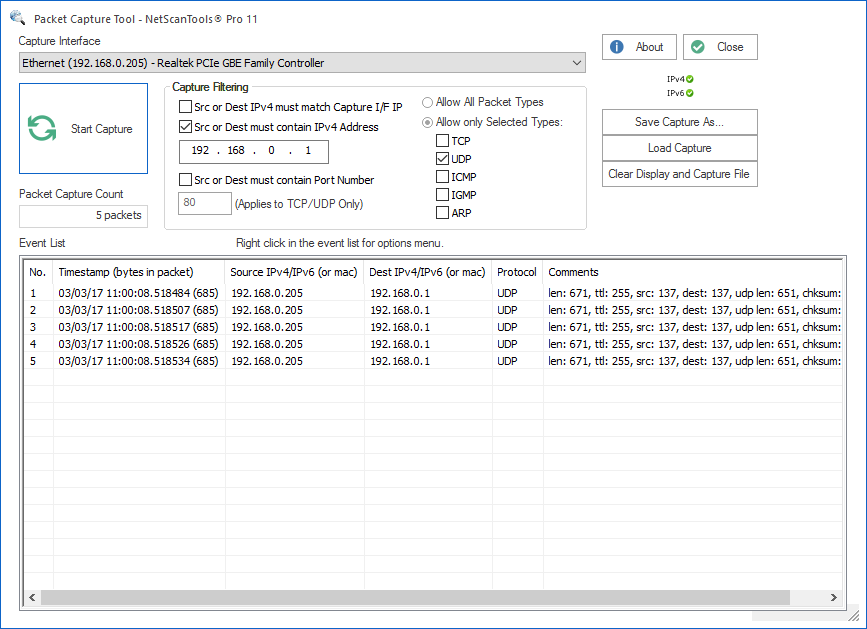Viewport: 867px width, 629px height.
Task: Sort by Comments column header
Action: click(692, 272)
